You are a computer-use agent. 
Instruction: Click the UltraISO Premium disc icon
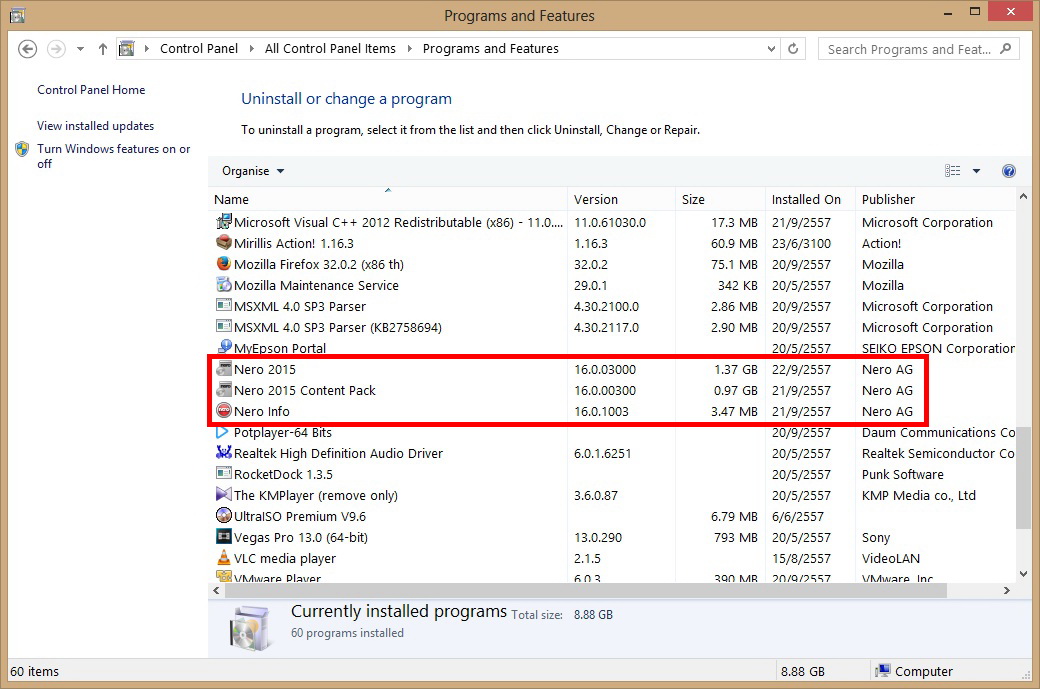(x=224, y=516)
